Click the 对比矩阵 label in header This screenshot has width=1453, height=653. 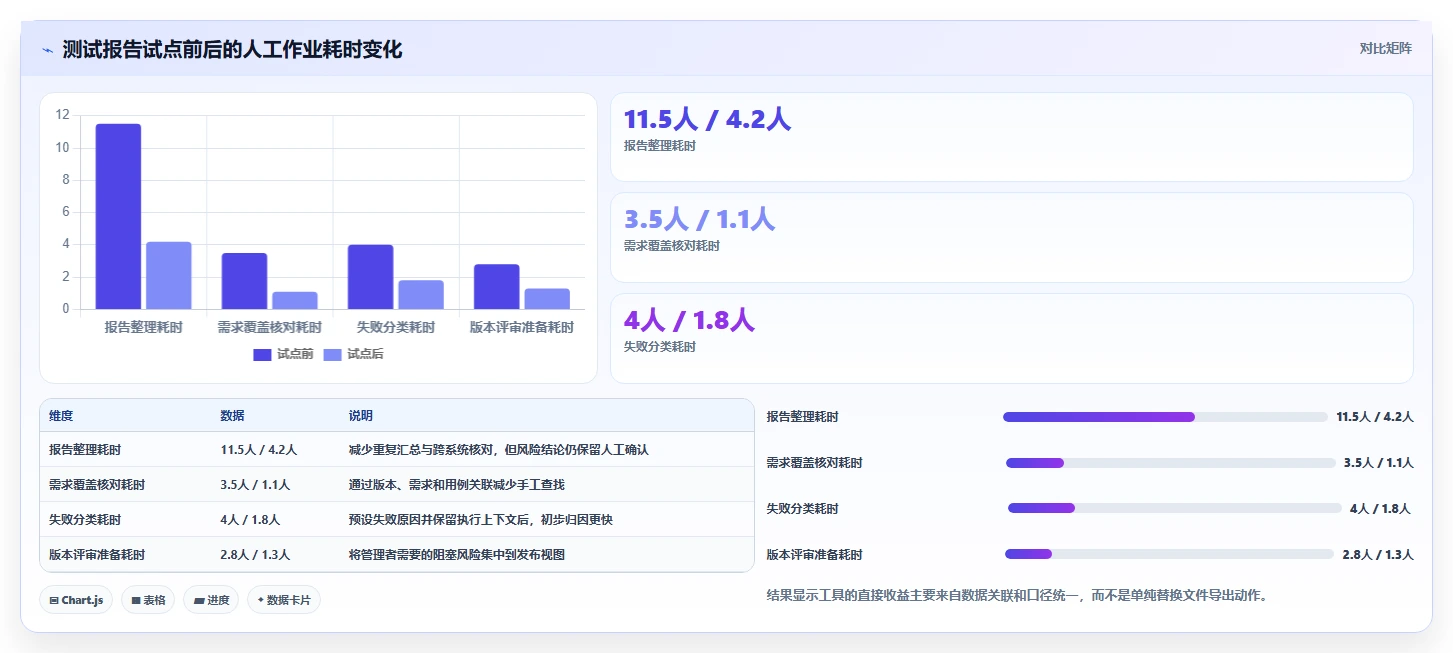click(1385, 48)
